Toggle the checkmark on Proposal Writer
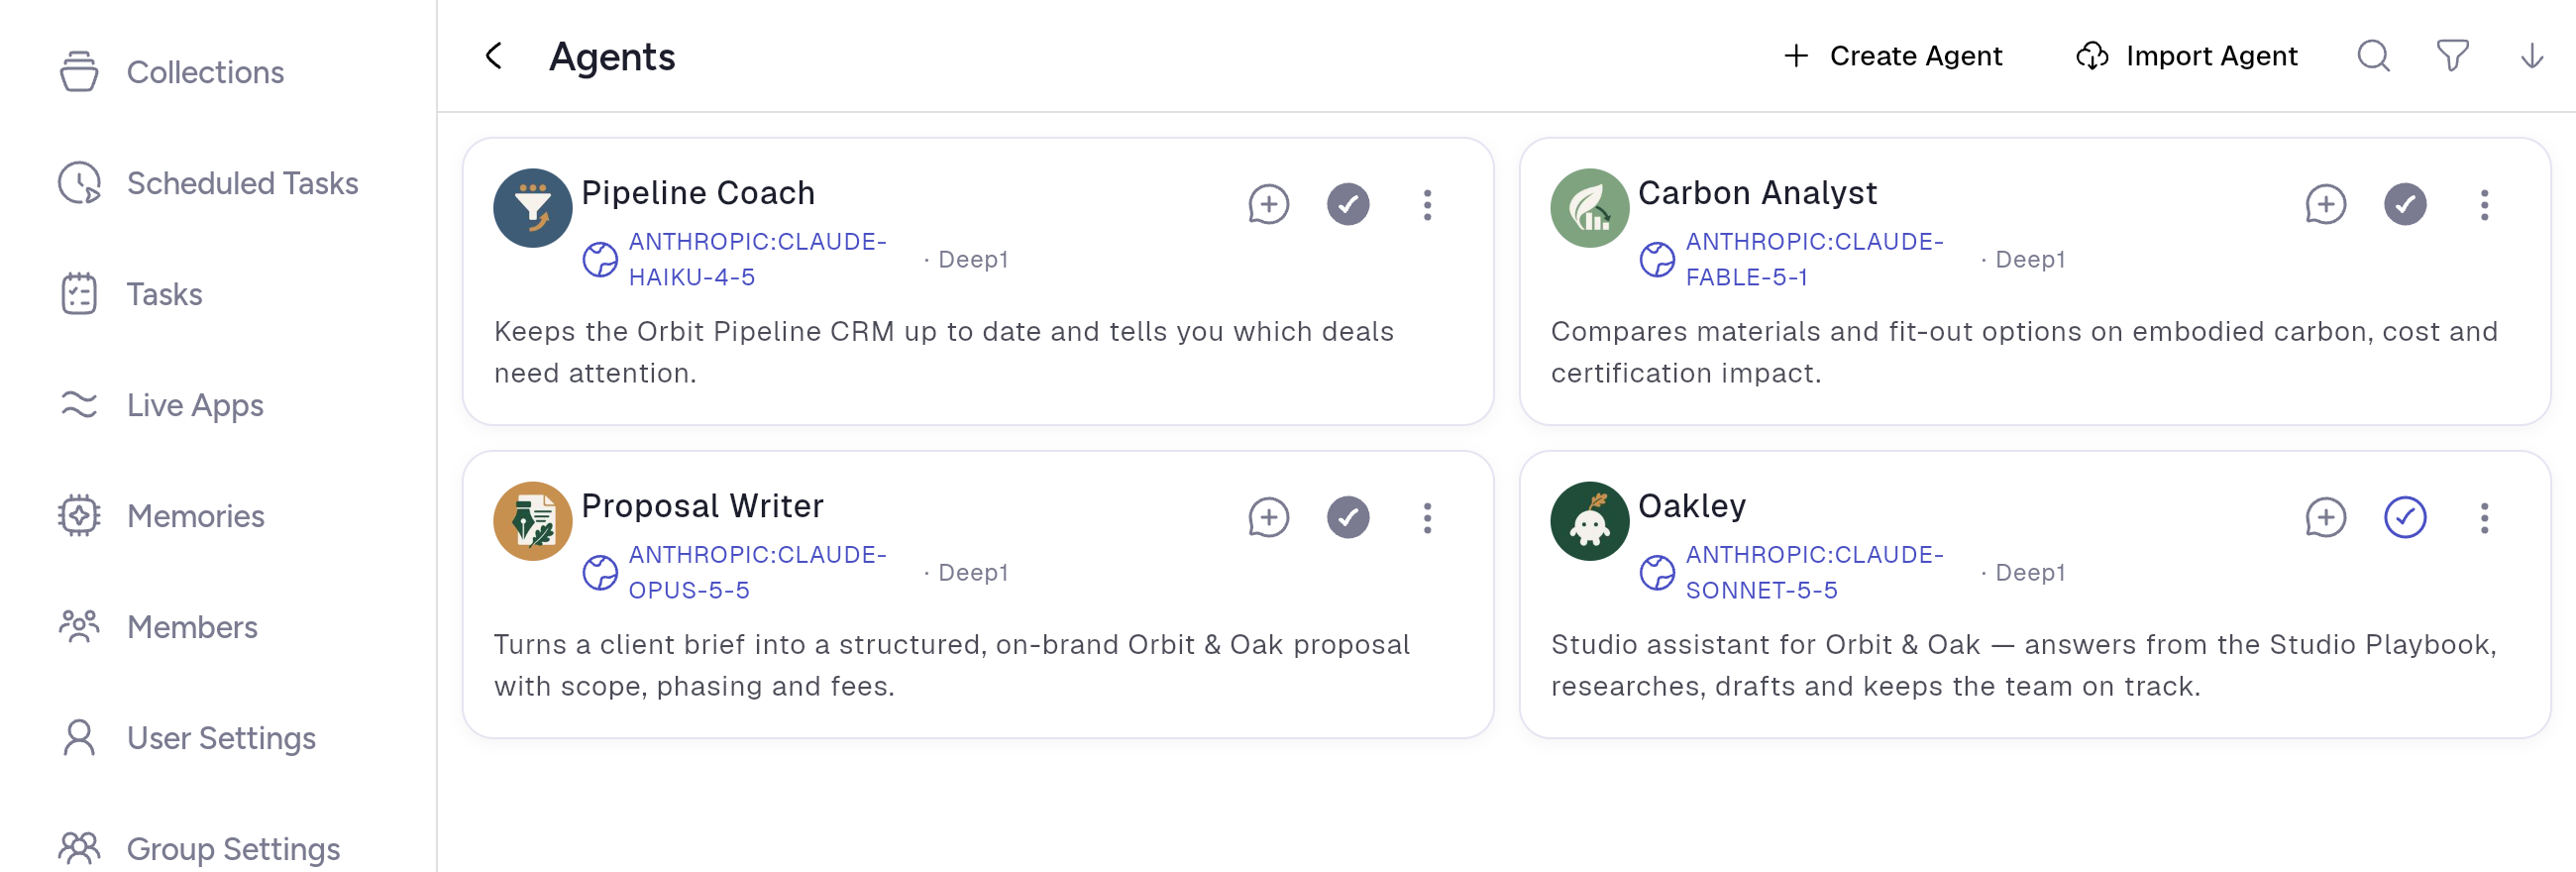Image resolution: width=2576 pixels, height=872 pixels. point(1348,518)
